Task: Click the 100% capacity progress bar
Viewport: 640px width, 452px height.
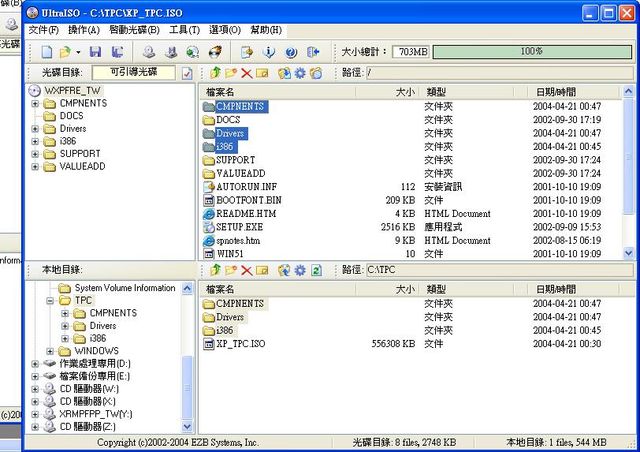Action: 532,52
